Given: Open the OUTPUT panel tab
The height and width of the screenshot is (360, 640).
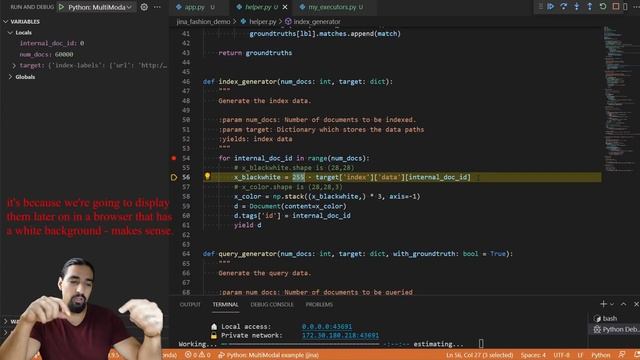Looking at the screenshot, I should pyautogui.click(x=190, y=304).
